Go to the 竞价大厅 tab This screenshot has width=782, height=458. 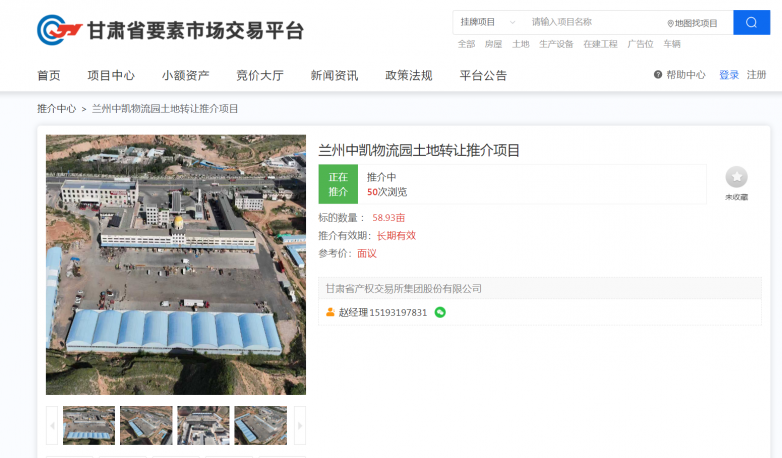coord(259,75)
